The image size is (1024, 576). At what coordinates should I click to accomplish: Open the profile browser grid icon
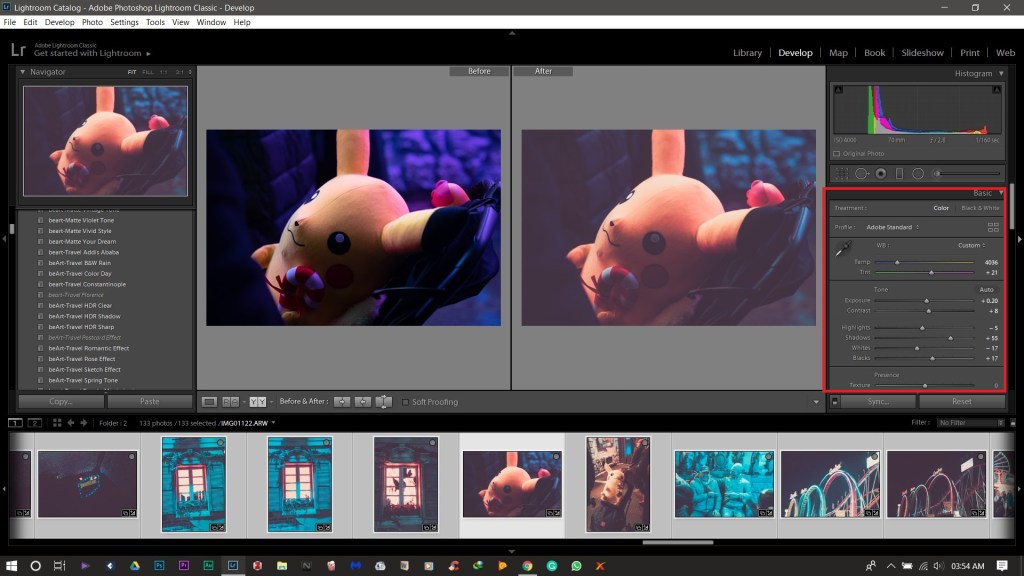point(992,227)
